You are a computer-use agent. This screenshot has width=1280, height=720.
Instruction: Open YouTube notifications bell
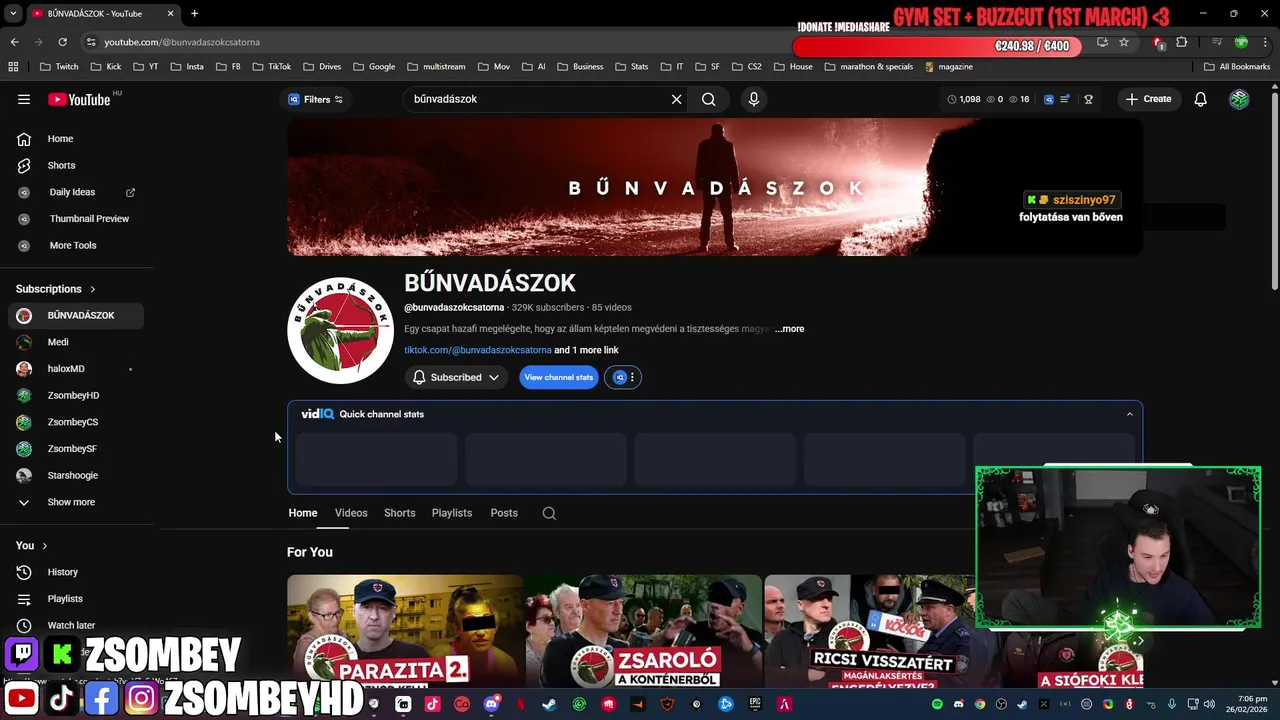coord(1200,99)
